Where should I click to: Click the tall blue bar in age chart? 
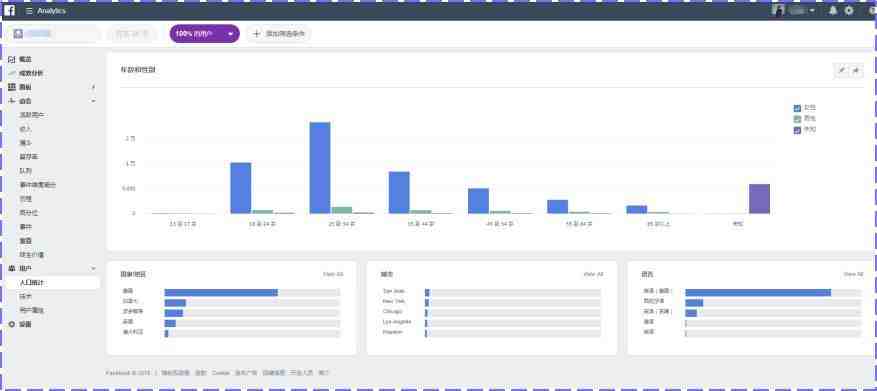320,168
